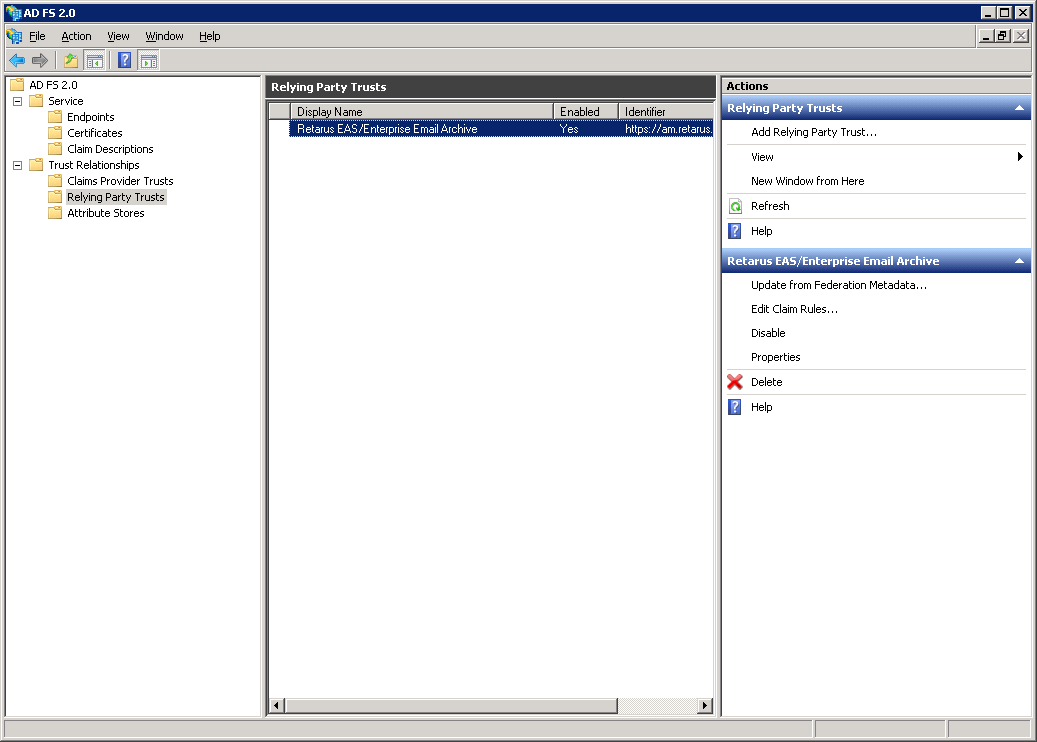Click the Forward arrow in the toolbar
The width and height of the screenshot is (1037, 742).
tap(40, 61)
